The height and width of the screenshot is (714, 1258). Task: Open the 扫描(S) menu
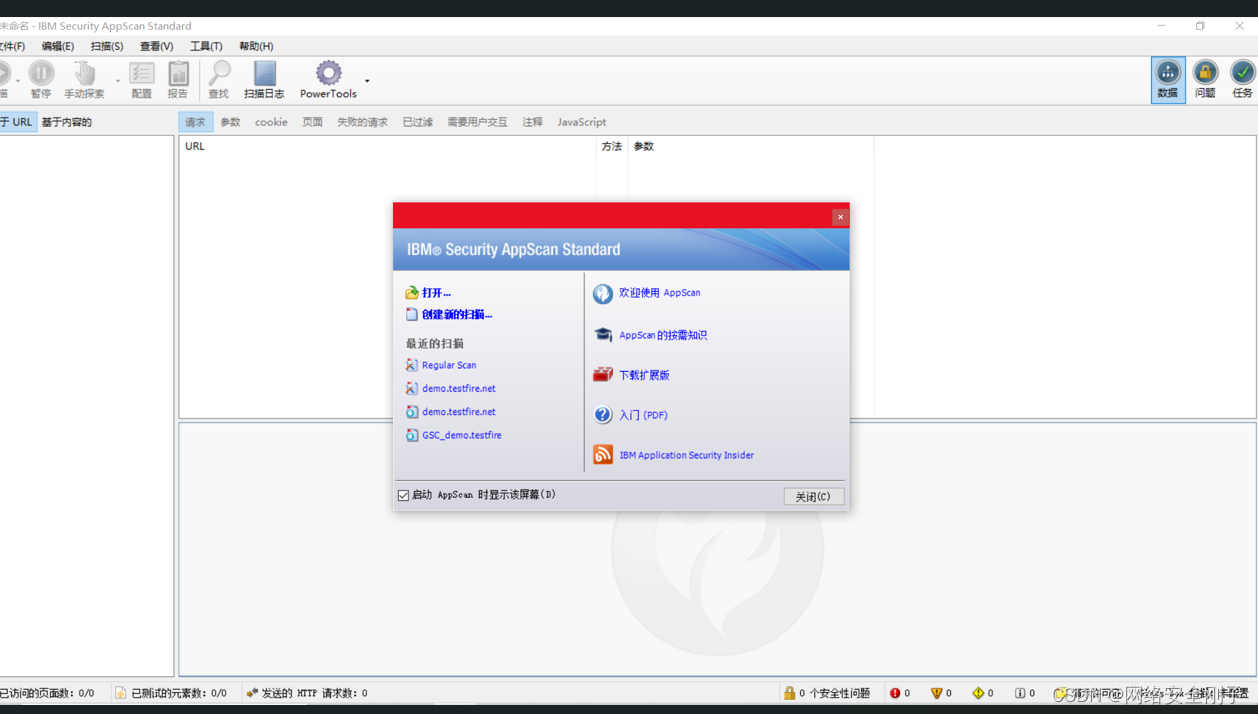click(107, 46)
